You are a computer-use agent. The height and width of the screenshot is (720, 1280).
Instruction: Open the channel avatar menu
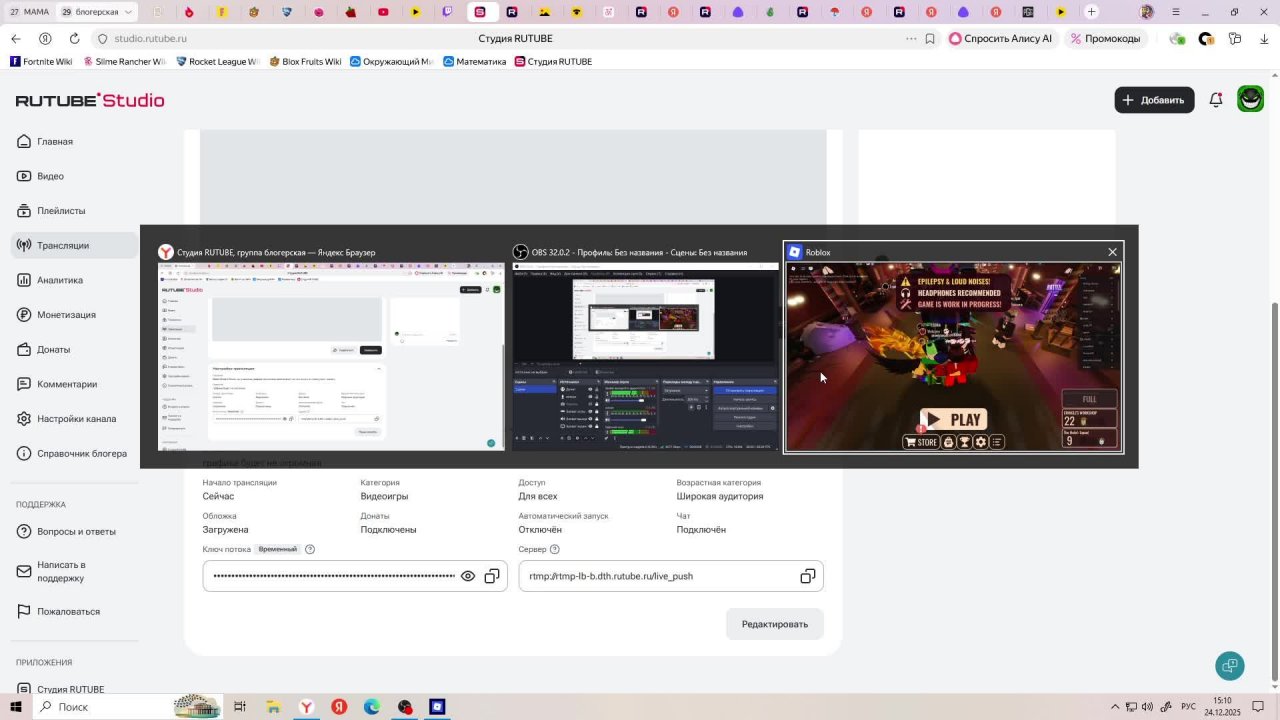(x=1250, y=99)
